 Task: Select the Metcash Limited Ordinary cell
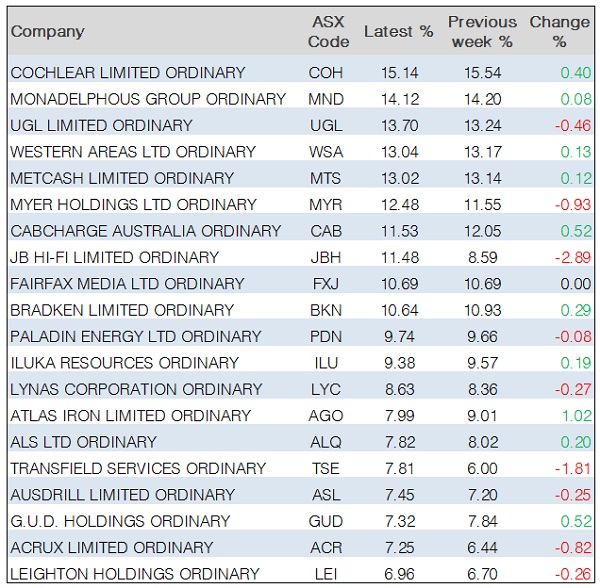click(x=122, y=178)
